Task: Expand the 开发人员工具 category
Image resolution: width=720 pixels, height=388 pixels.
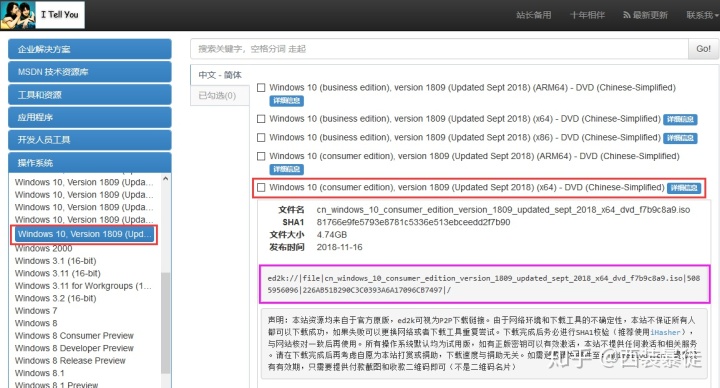Action: tap(90, 140)
